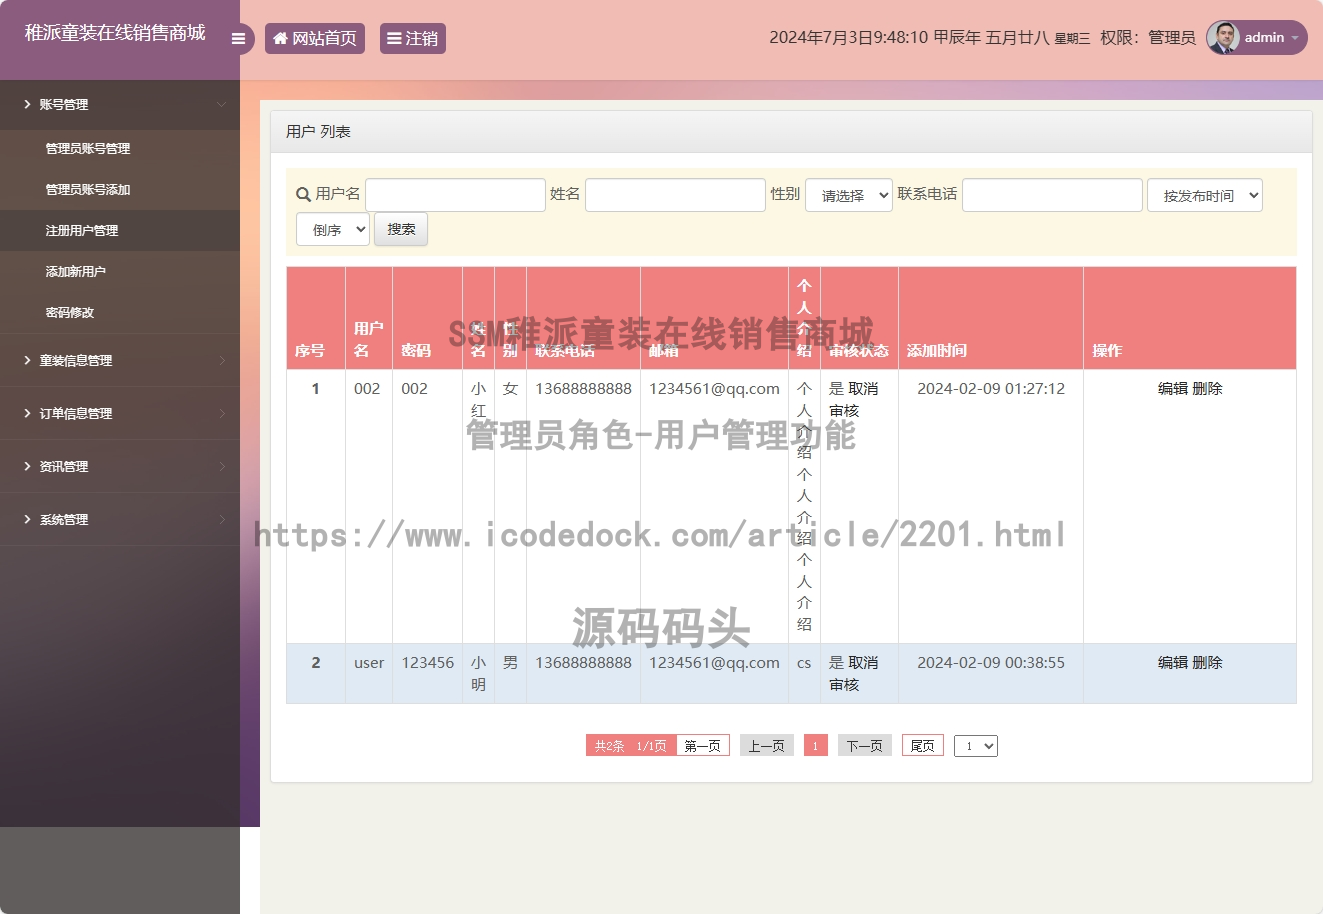Viewport: 1323px width, 914px height.
Task: Expand the 系统管理 sidebar section
Action: (x=120, y=519)
